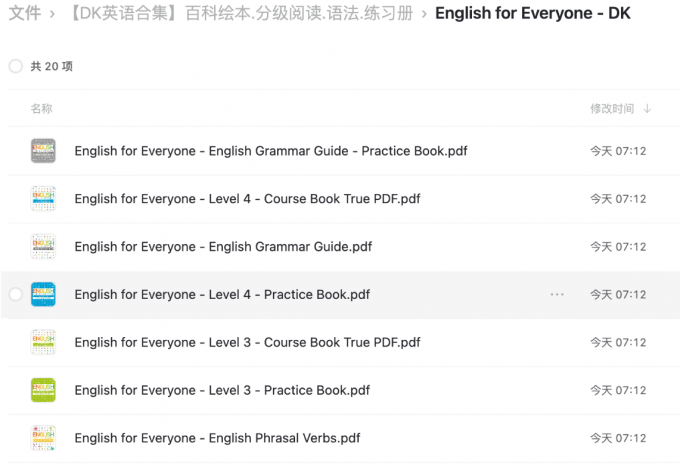Click modified time of Grammar Guide Practice Book
Screen dimensions: 680x468
(x=618, y=151)
